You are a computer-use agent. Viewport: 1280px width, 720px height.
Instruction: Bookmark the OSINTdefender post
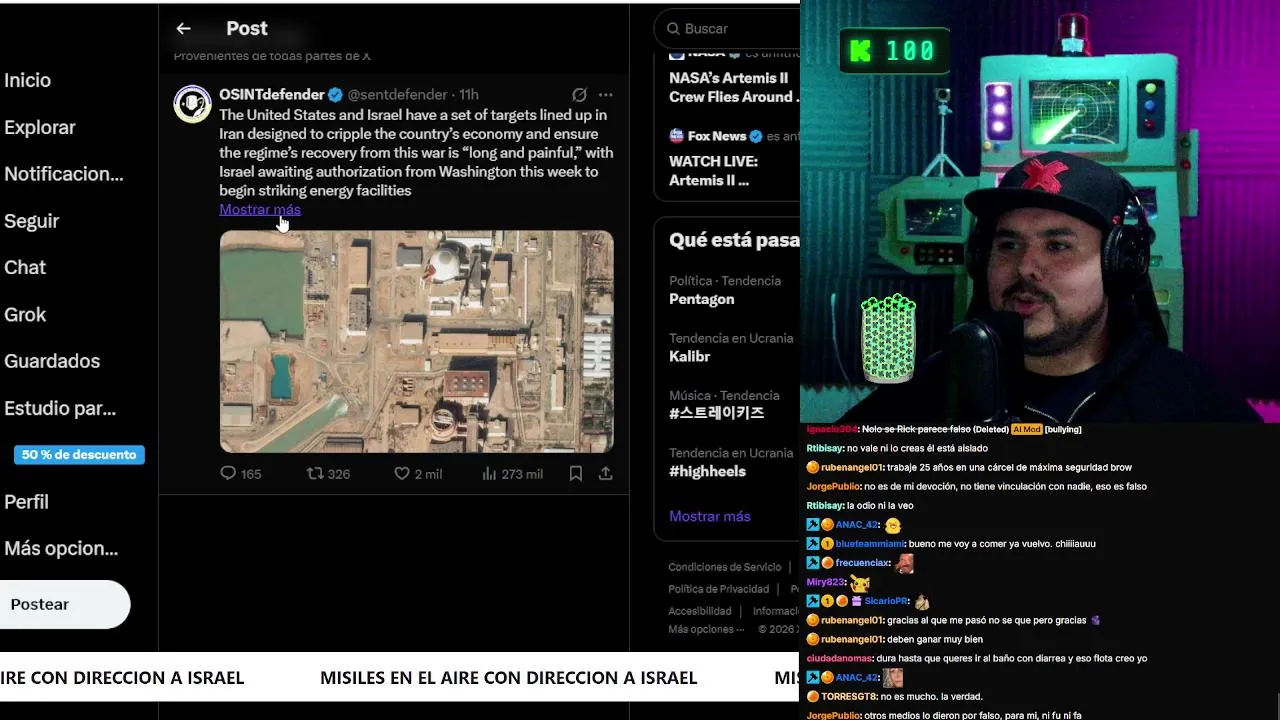[576, 474]
